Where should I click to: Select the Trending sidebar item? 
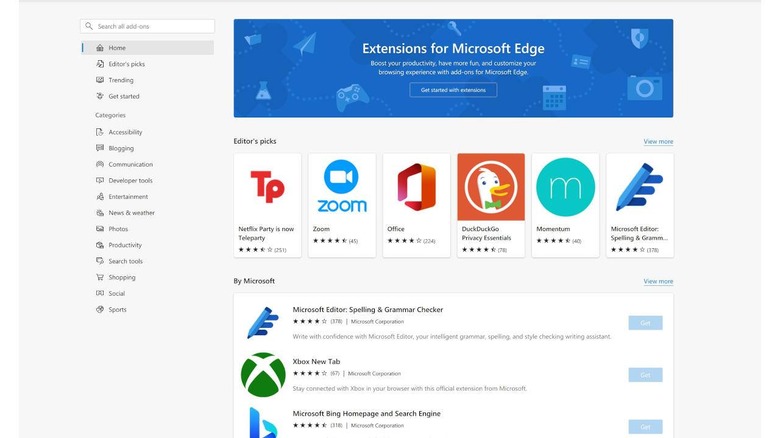pyautogui.click(x=121, y=80)
